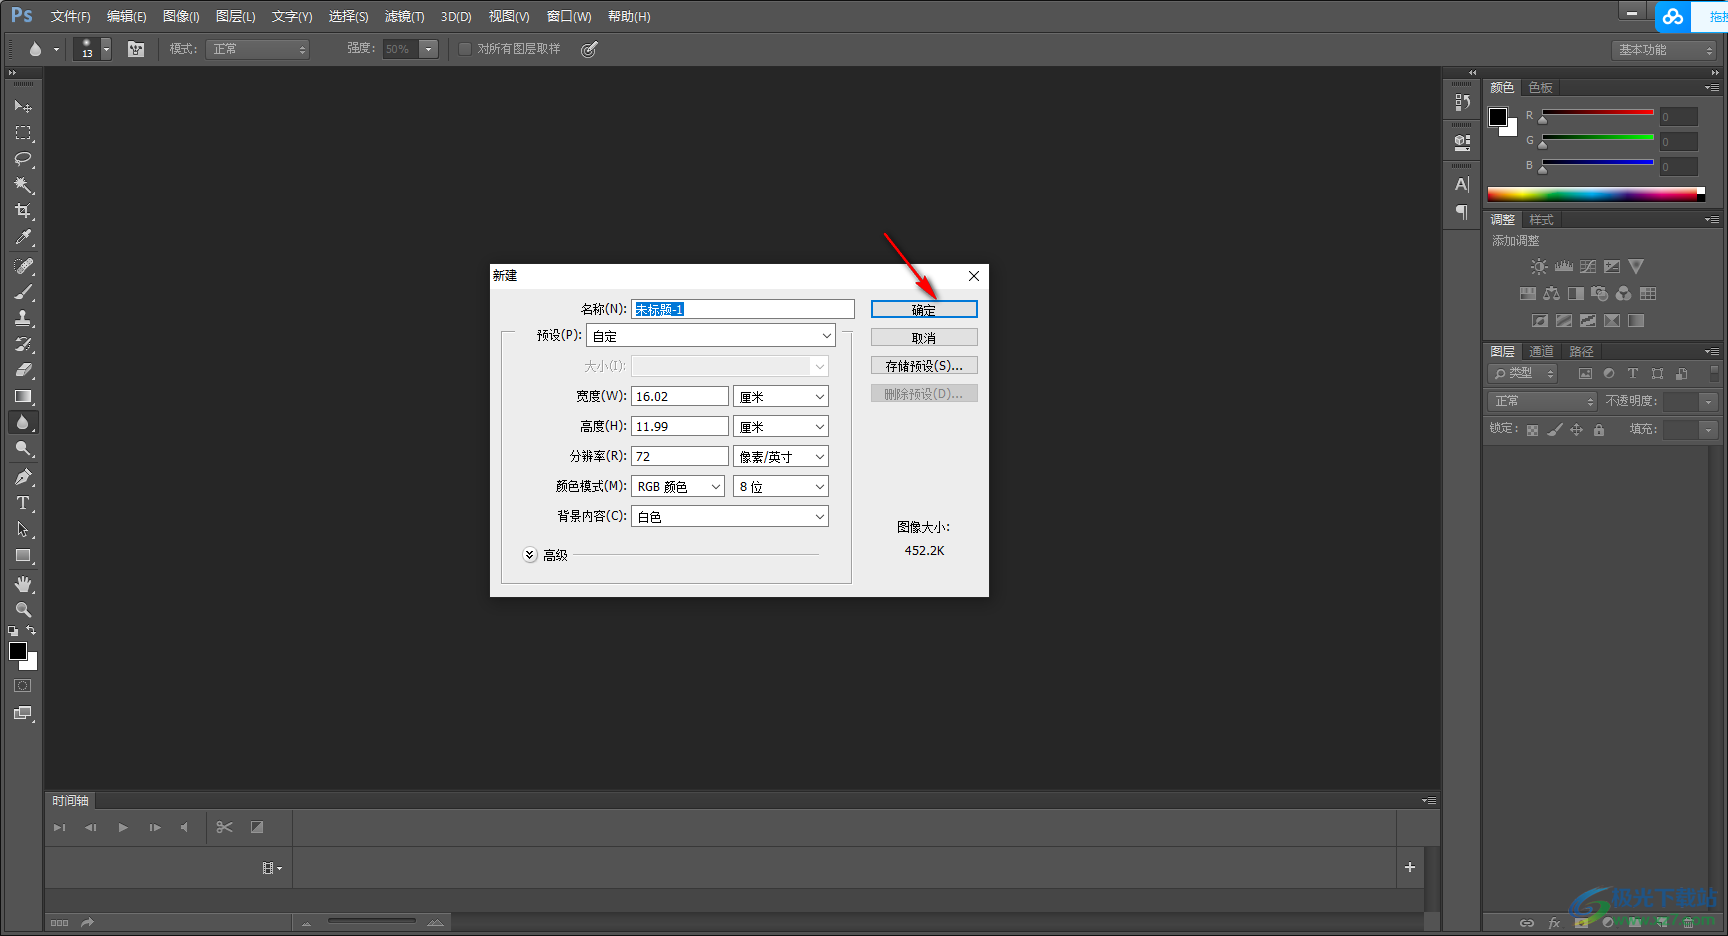
Task: Toggle Sample All Layers checkbox
Action: 464,49
